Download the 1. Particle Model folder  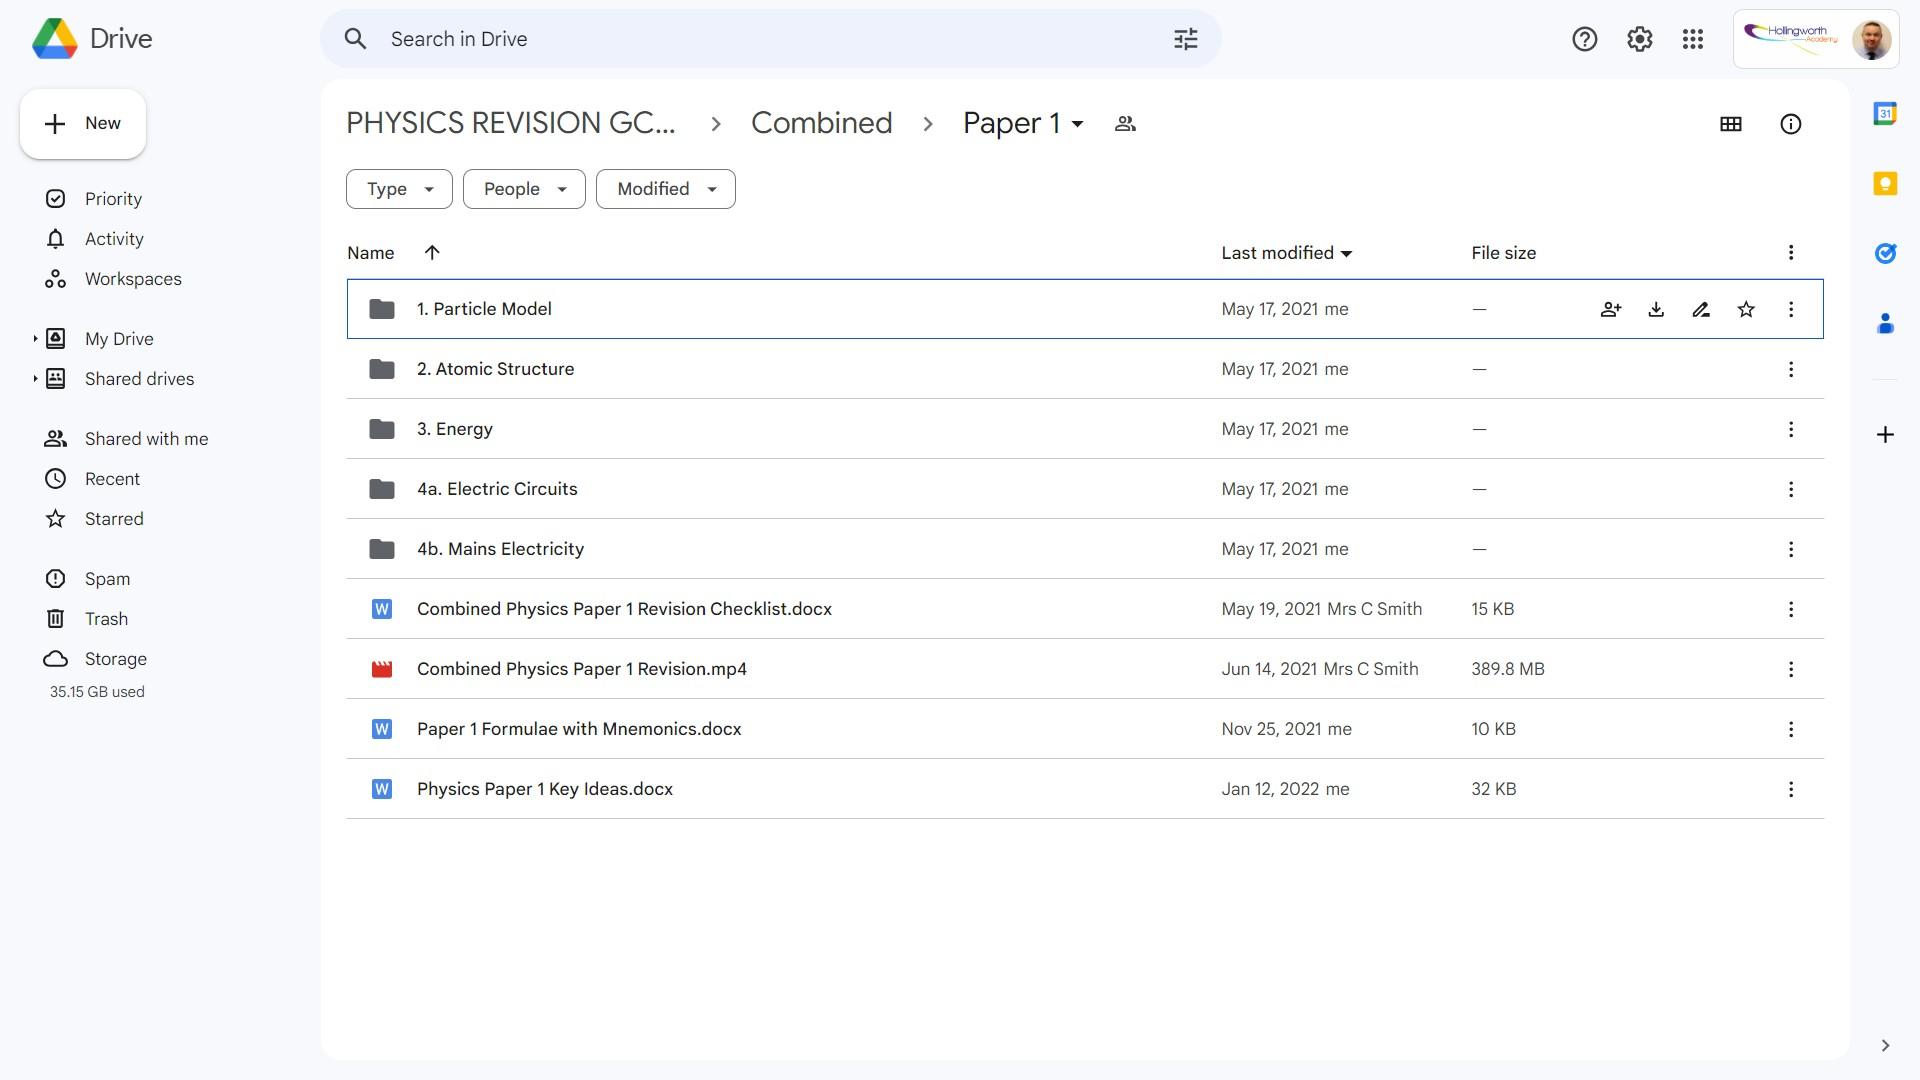tap(1656, 309)
